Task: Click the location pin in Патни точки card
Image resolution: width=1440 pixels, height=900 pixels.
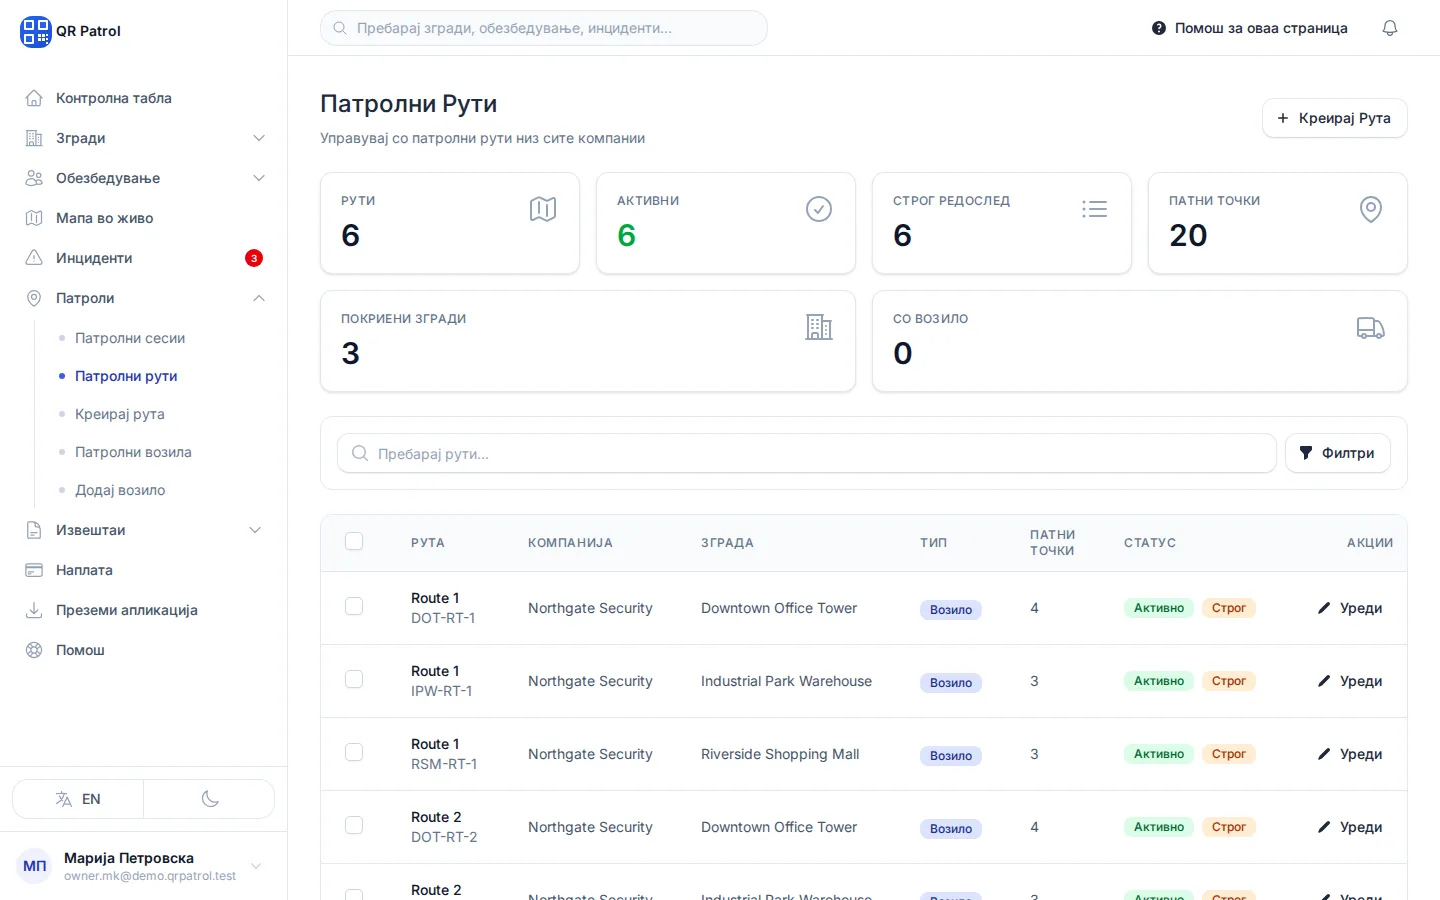Action: tap(1371, 209)
